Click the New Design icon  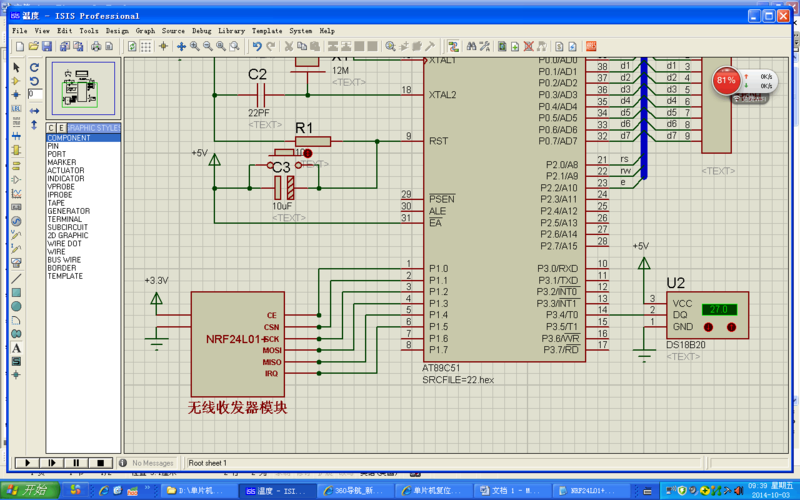pyautogui.click(x=20, y=46)
